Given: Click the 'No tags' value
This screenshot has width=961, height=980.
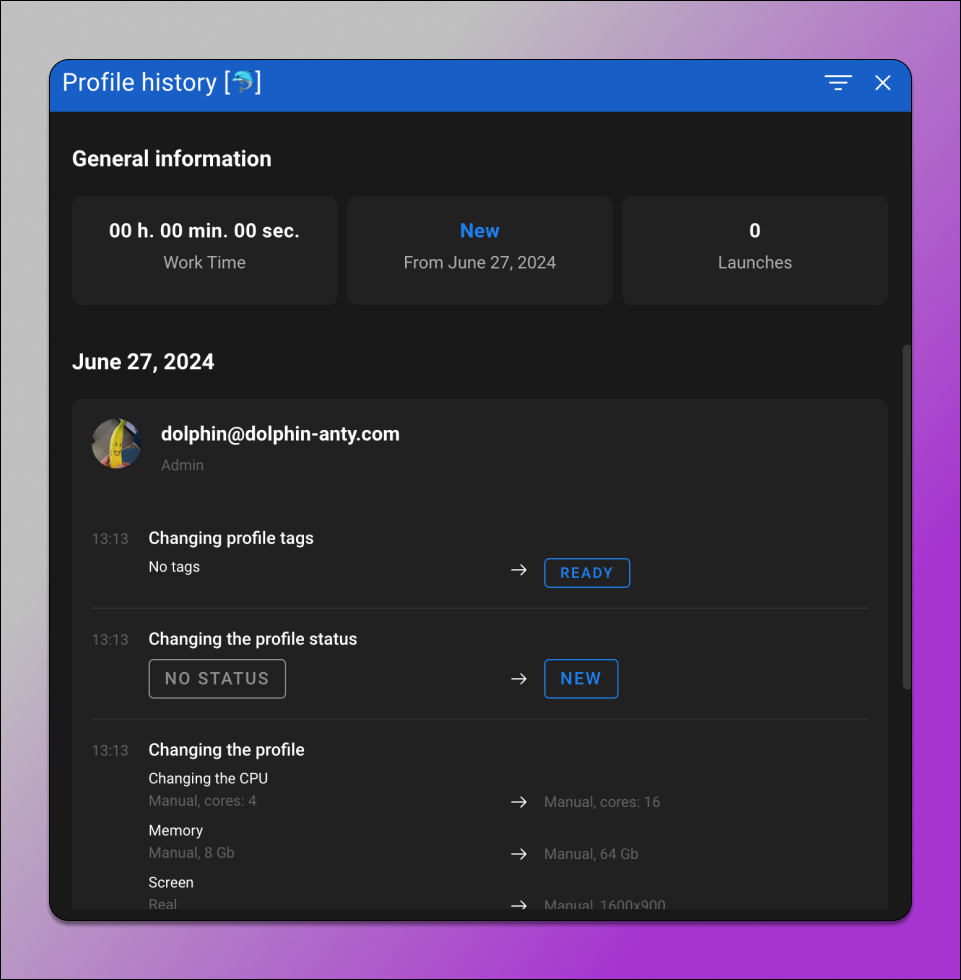Looking at the screenshot, I should point(174,567).
